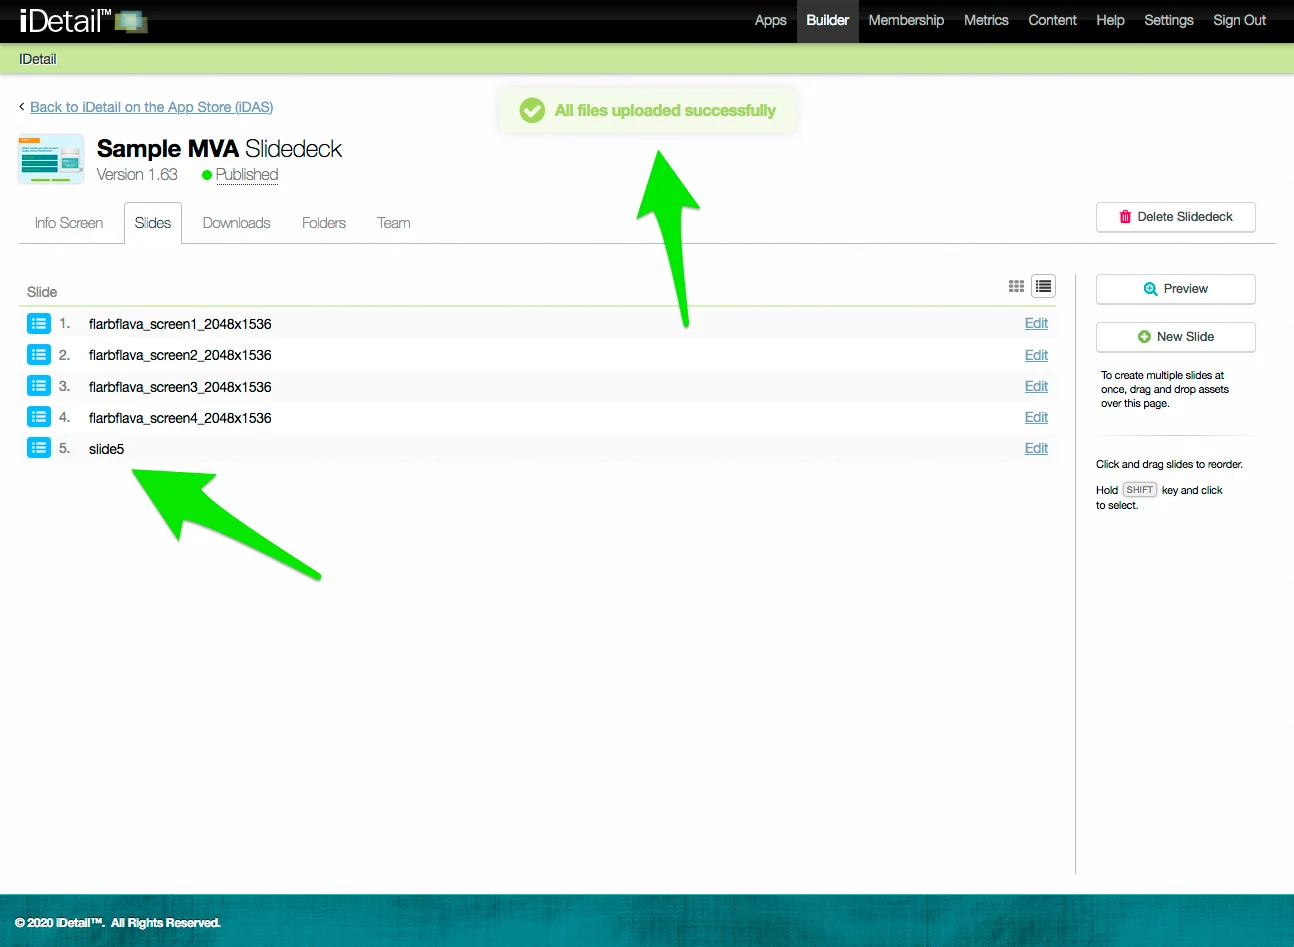Click the Slide column header

[42, 292]
